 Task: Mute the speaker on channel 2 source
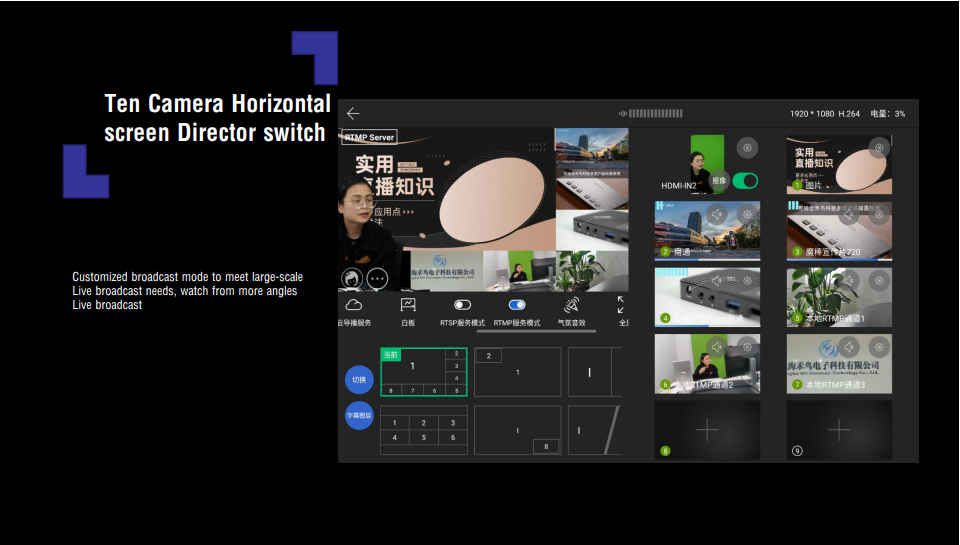pyautogui.click(x=717, y=214)
